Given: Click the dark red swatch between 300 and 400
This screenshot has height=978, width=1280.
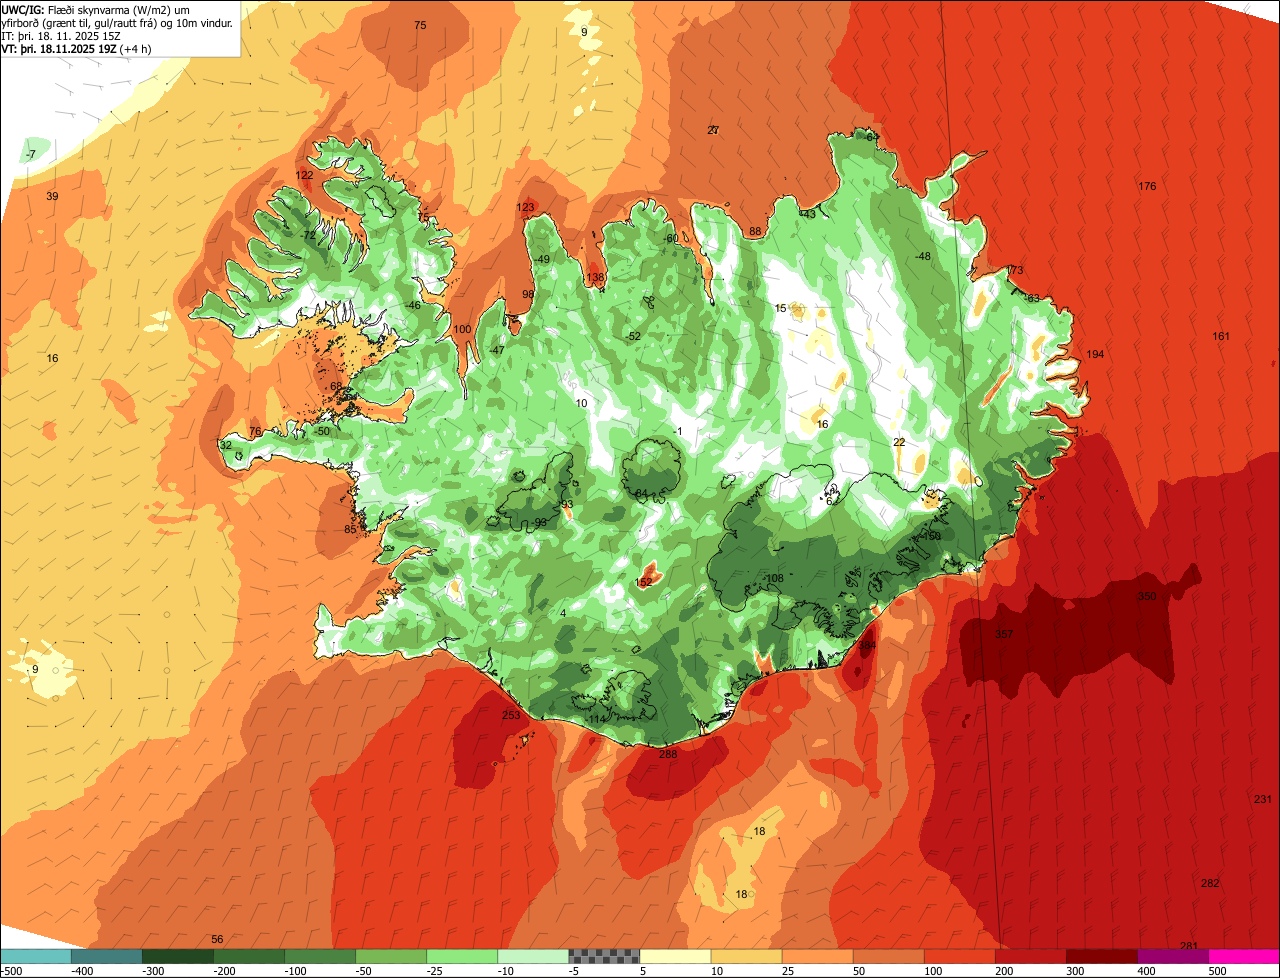Looking at the screenshot, I should pyautogui.click(x=1101, y=956).
